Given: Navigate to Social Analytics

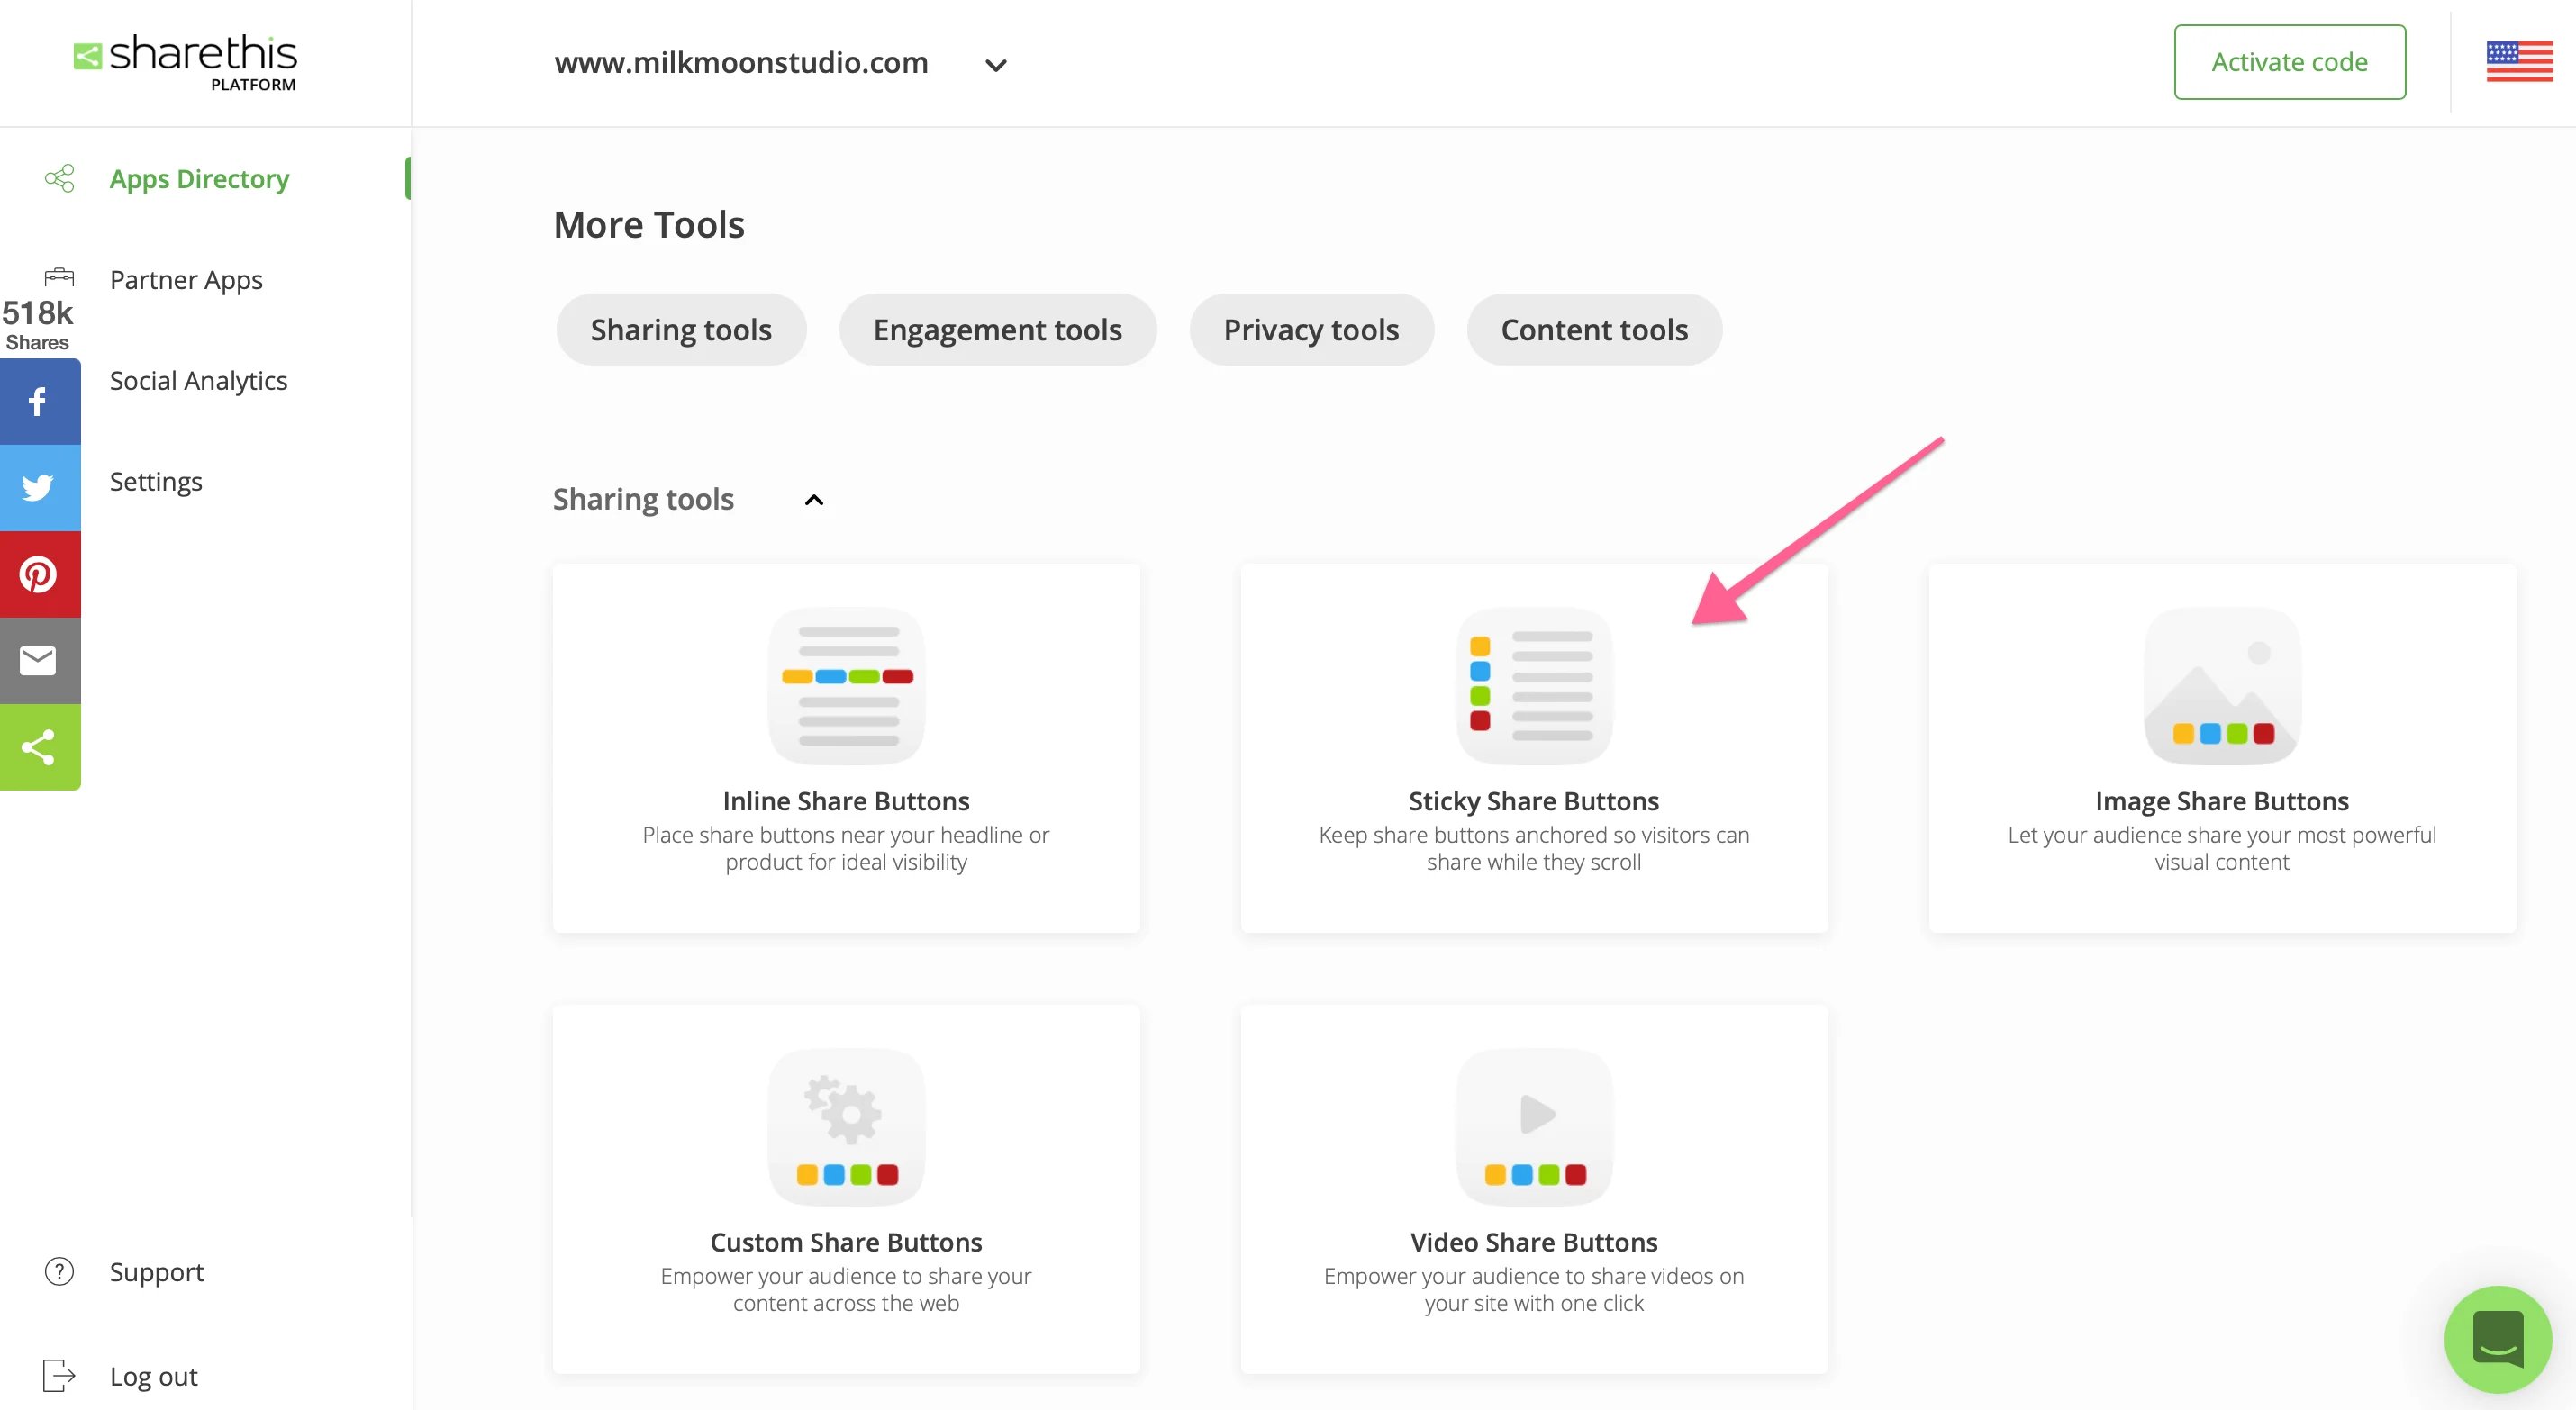Looking at the screenshot, I should [198, 380].
